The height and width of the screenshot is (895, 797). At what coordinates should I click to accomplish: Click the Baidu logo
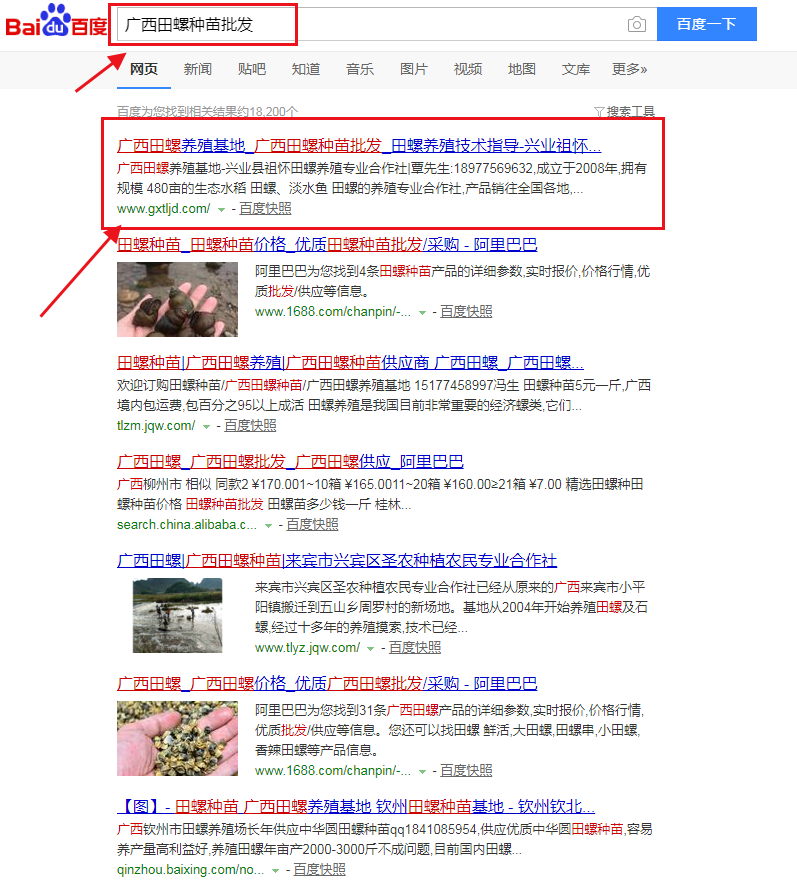[x=56, y=21]
